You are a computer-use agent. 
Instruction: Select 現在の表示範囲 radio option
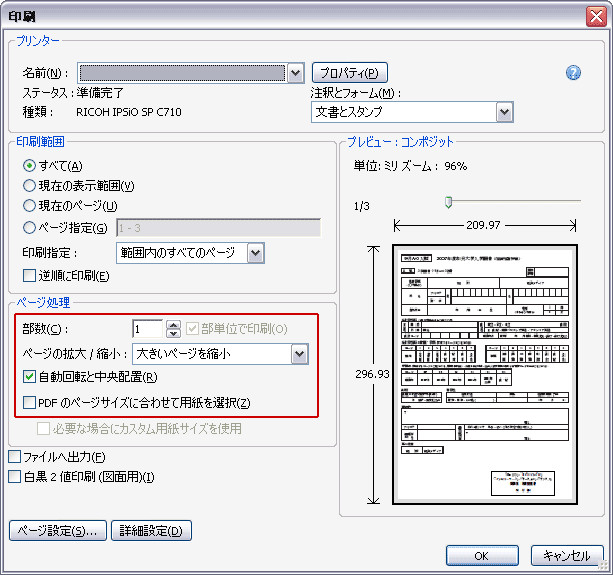click(x=29, y=185)
